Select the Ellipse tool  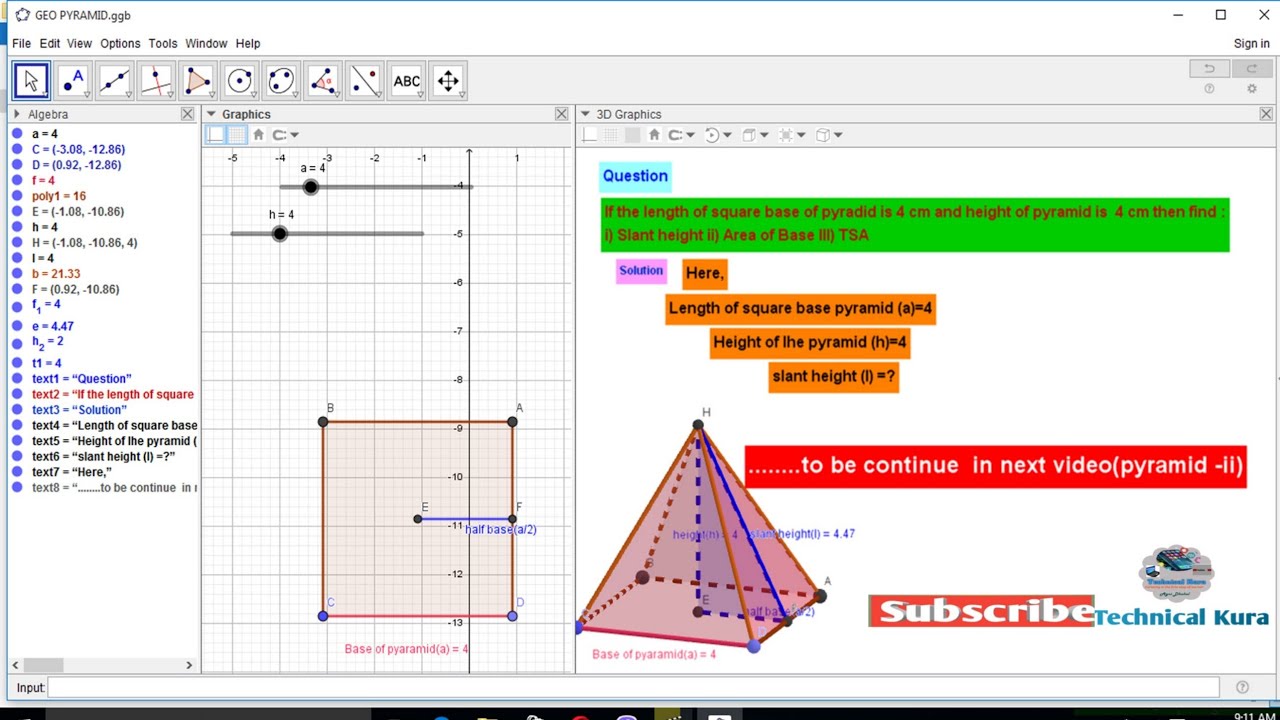281,81
